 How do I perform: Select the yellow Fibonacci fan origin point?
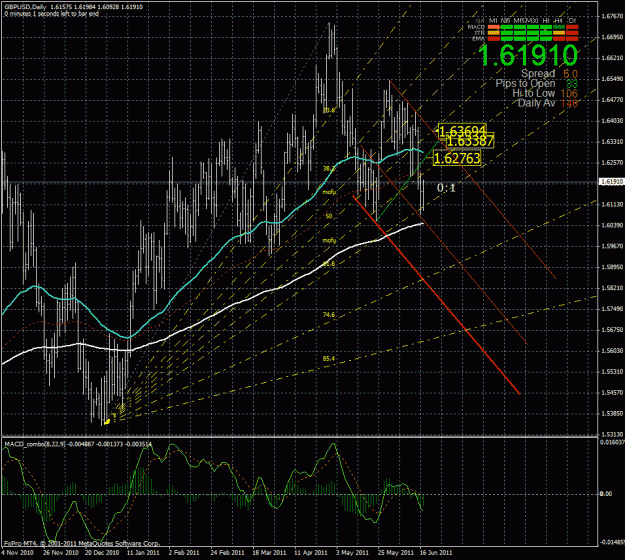[107, 421]
